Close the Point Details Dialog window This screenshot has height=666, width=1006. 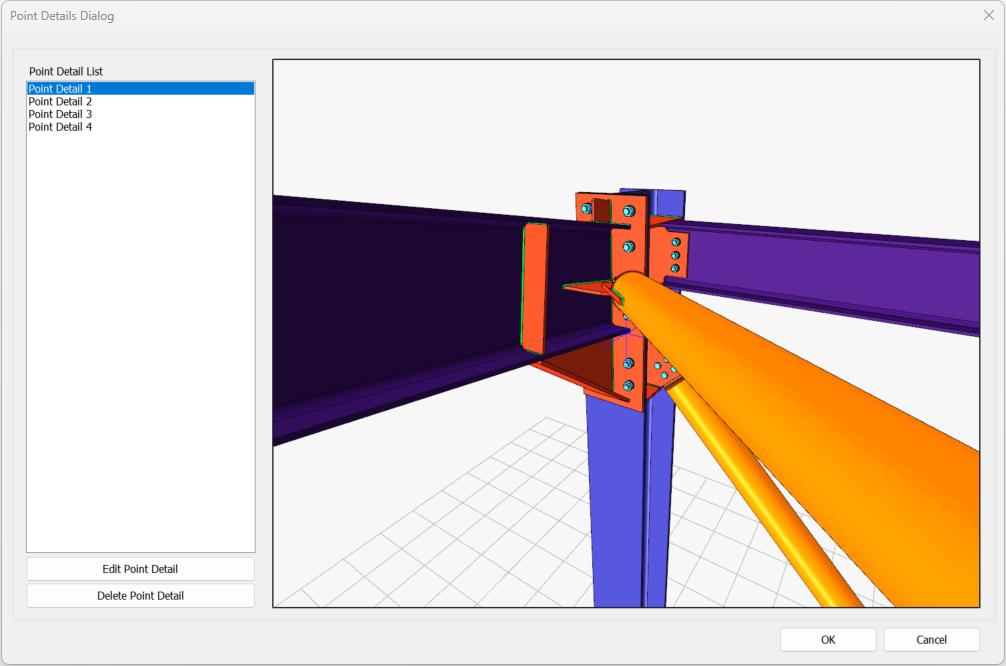coord(988,16)
